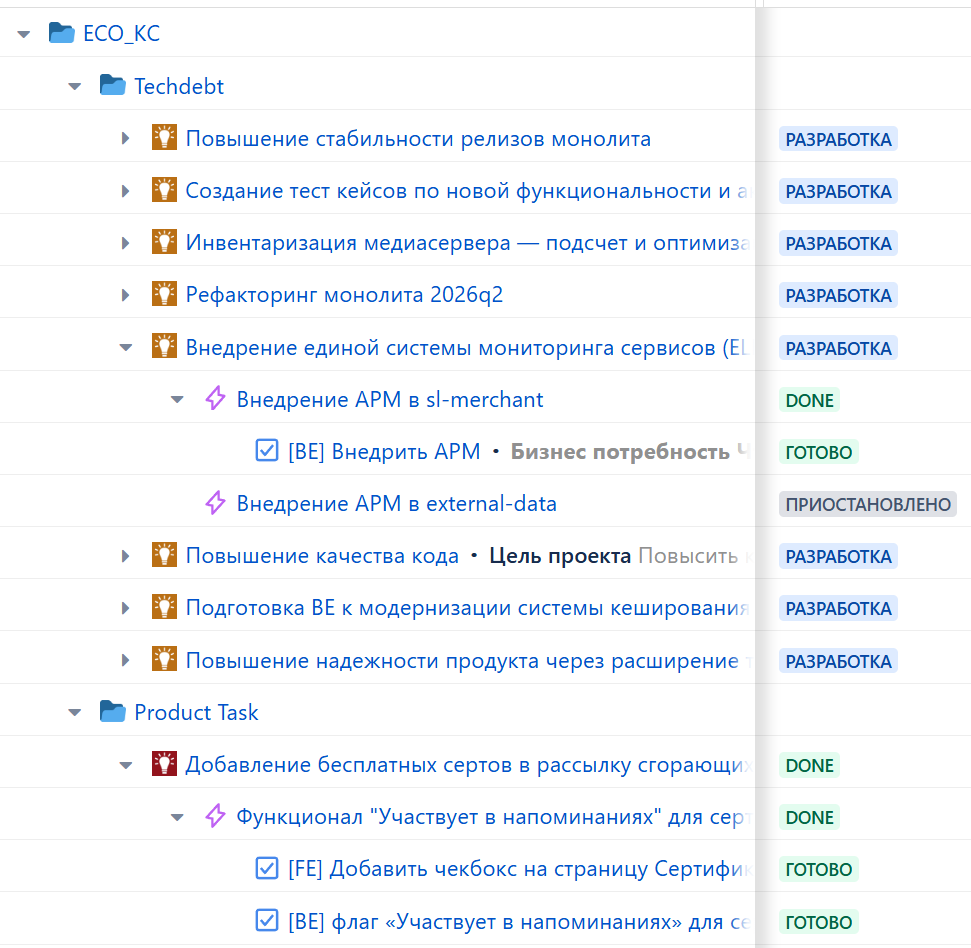Image resolution: width=971 pixels, height=948 pixels.
Task: Click ГОТОВО status of '[FE] Добавить чекбокс'
Action: tap(819, 869)
